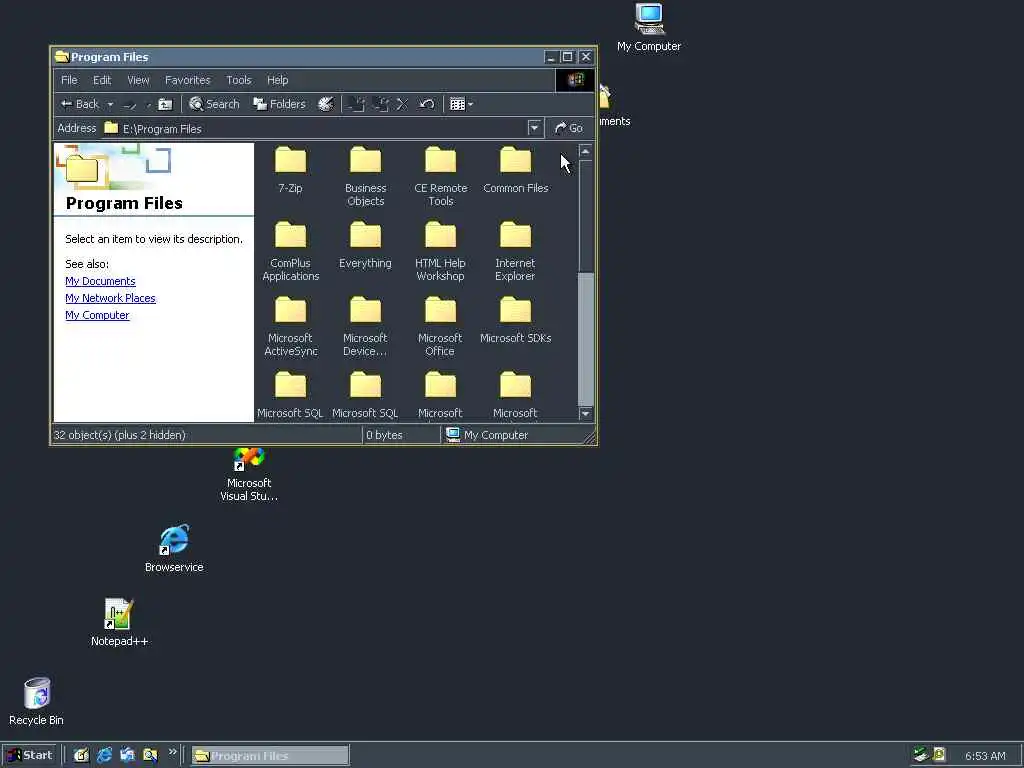Click the My Computer zone in status bar
Viewport: 1024px width, 768px height.
tap(487, 435)
